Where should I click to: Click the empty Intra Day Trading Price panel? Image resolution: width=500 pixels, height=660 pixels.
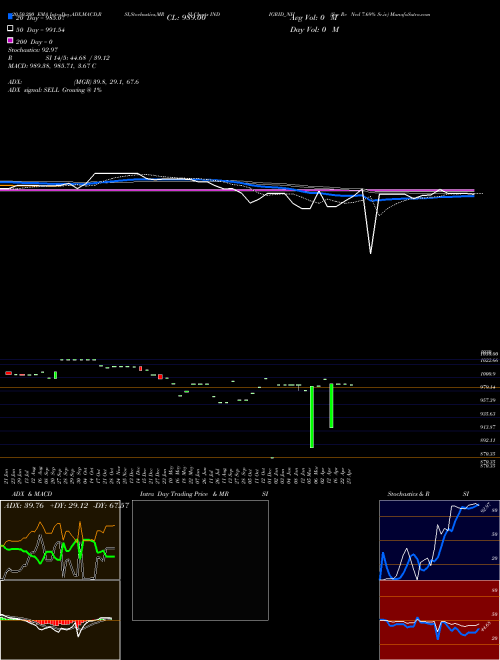(x=200, y=560)
